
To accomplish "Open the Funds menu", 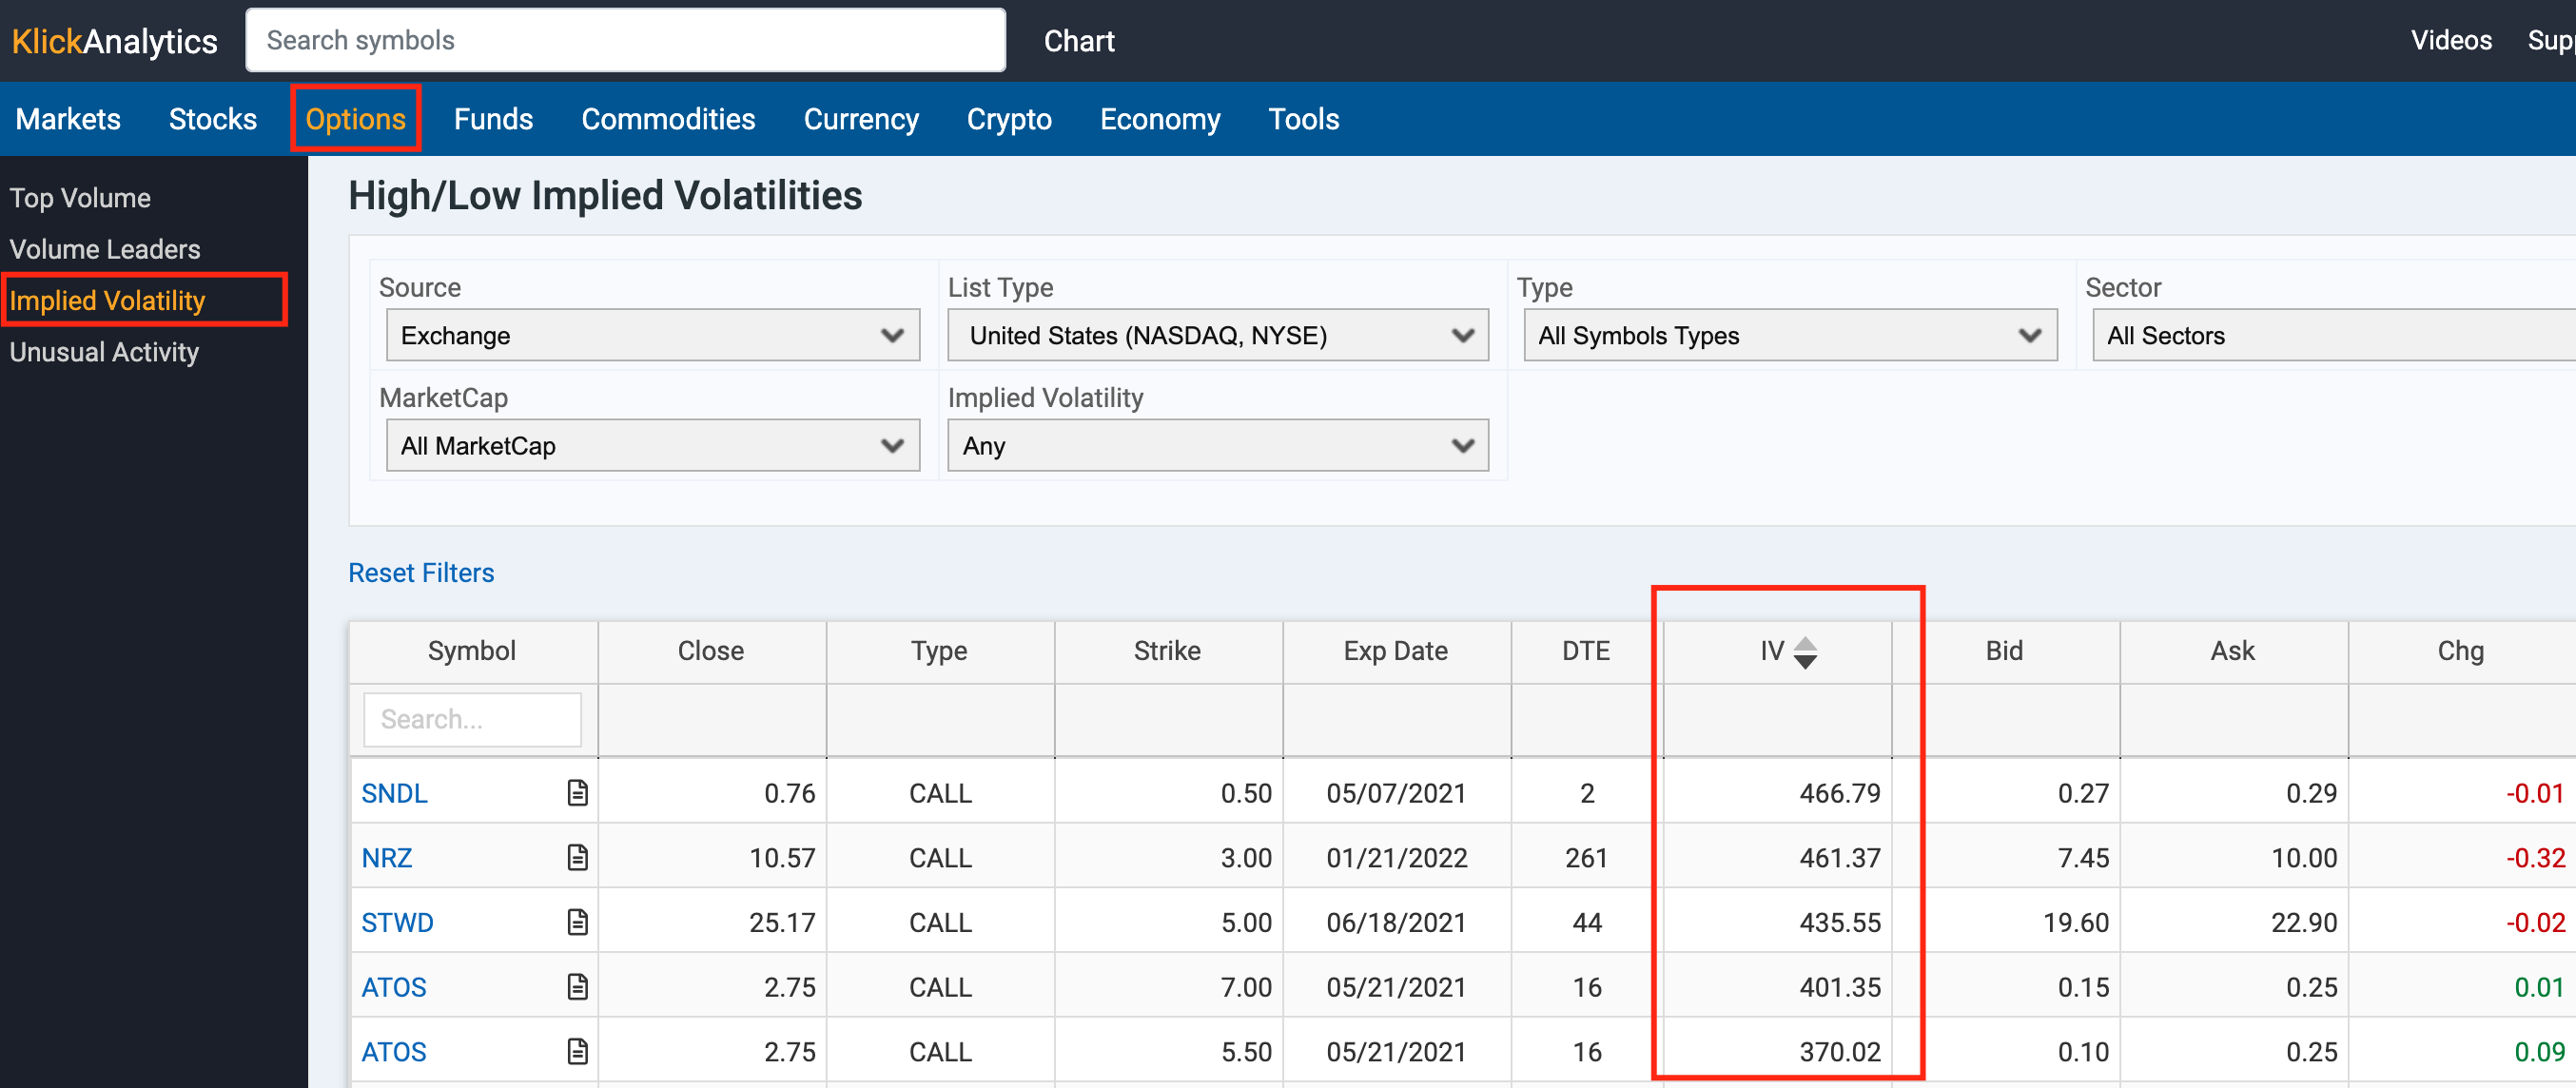I will tap(493, 119).
